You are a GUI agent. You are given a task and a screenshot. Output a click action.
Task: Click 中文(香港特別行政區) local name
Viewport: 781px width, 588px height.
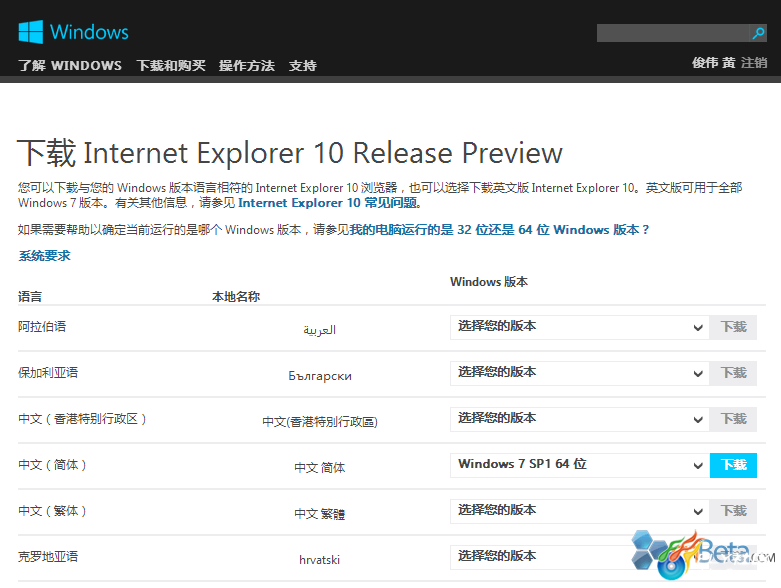320,422
